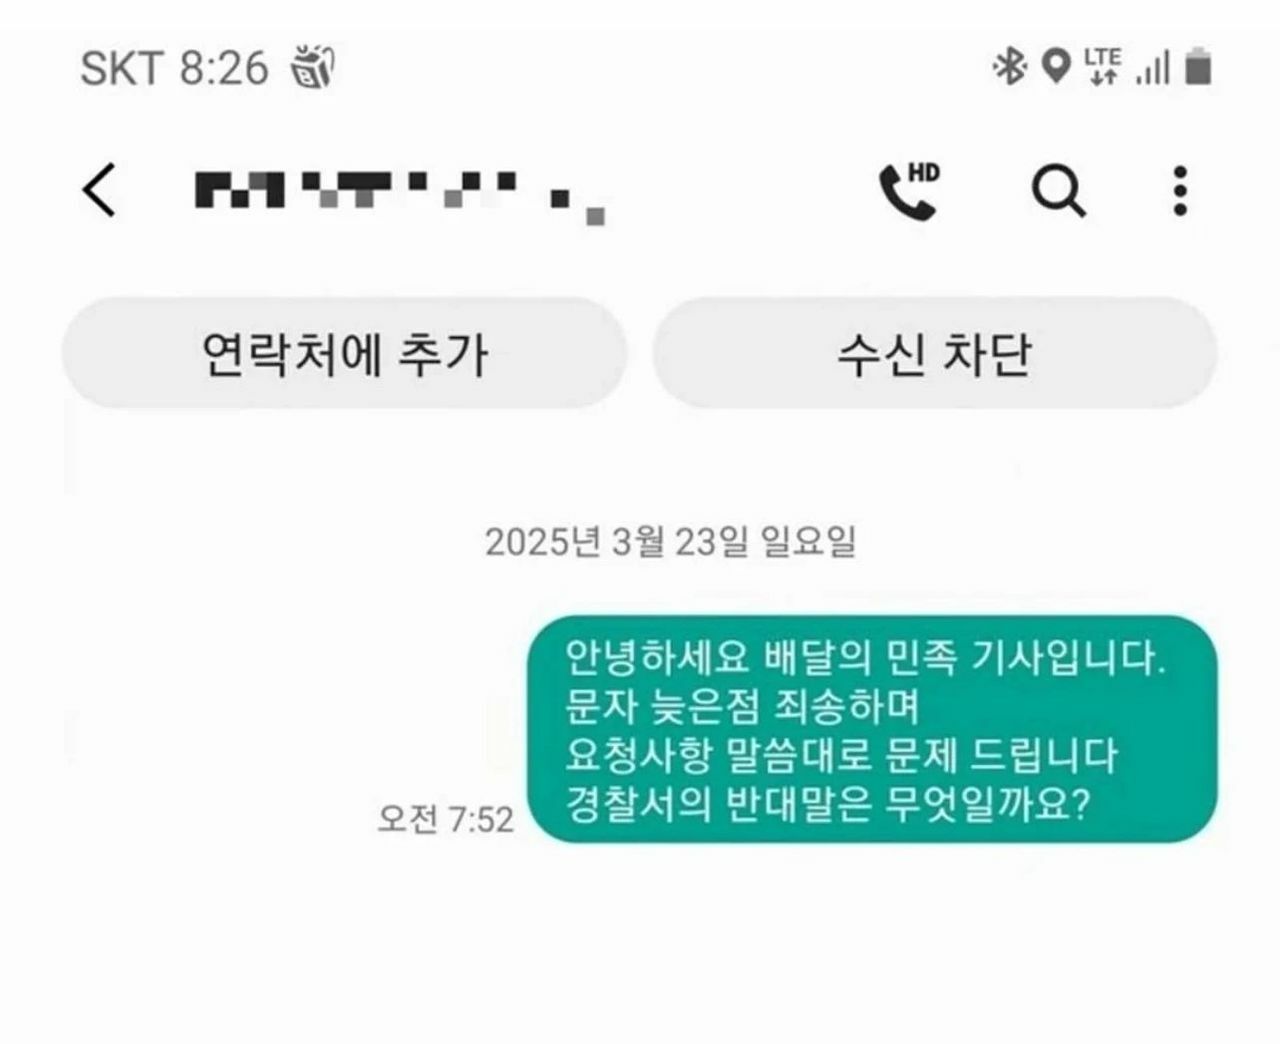Tap the notification icon beside 8:26
1280x1044 pixels.
click(312, 68)
